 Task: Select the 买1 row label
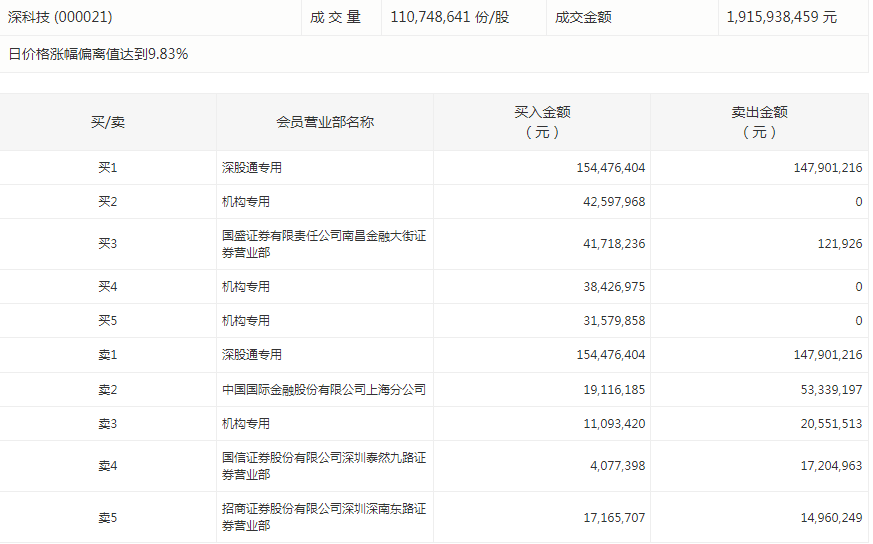tap(108, 168)
